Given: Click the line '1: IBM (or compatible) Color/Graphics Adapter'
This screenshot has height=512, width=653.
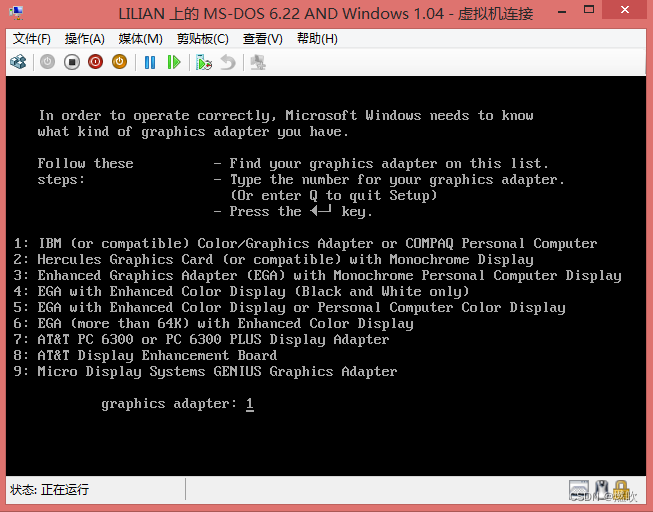Looking at the screenshot, I should tap(305, 243).
